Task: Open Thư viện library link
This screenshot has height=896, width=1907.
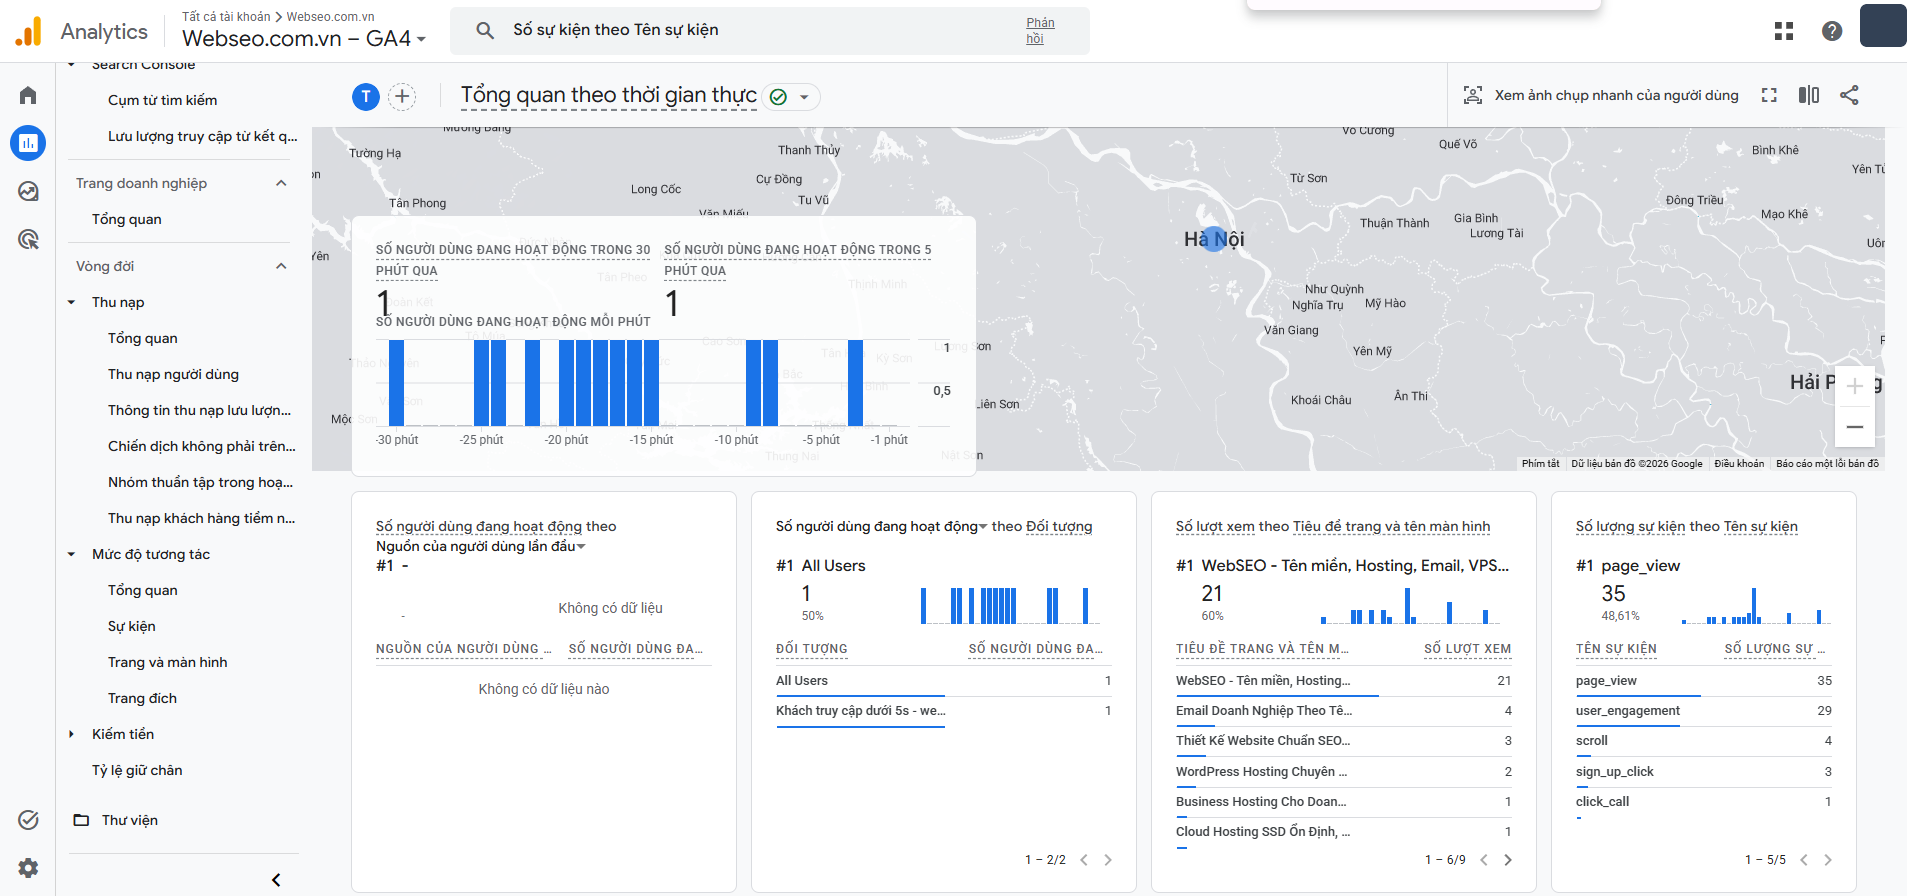Action: pos(130,820)
